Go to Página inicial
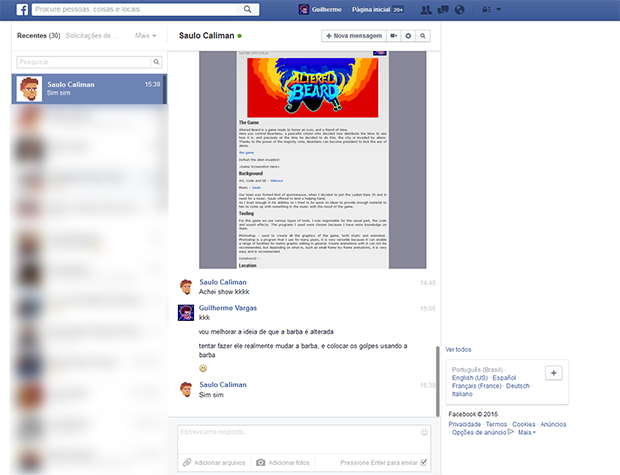The width and height of the screenshot is (620, 475). pyautogui.click(x=371, y=9)
